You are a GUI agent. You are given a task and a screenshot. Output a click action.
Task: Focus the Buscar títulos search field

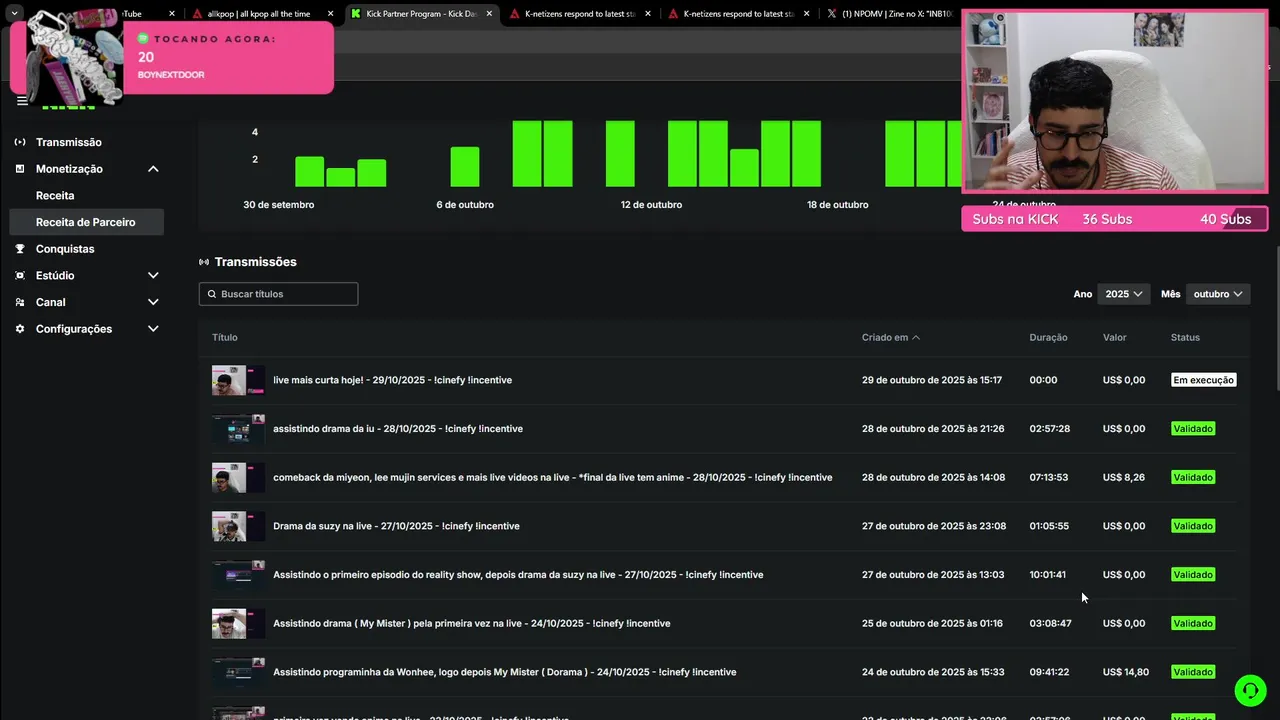pyautogui.click(x=278, y=294)
